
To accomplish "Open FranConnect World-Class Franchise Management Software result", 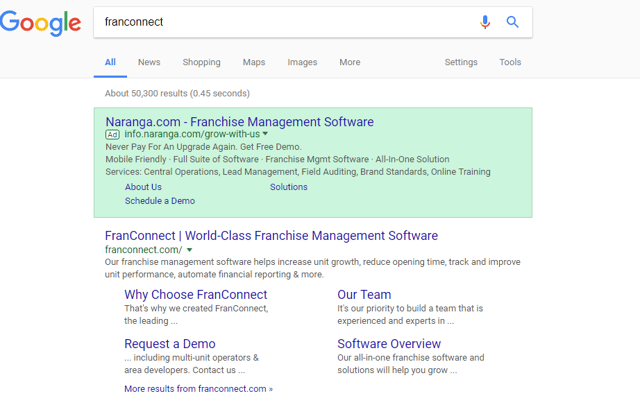I will click(271, 236).
